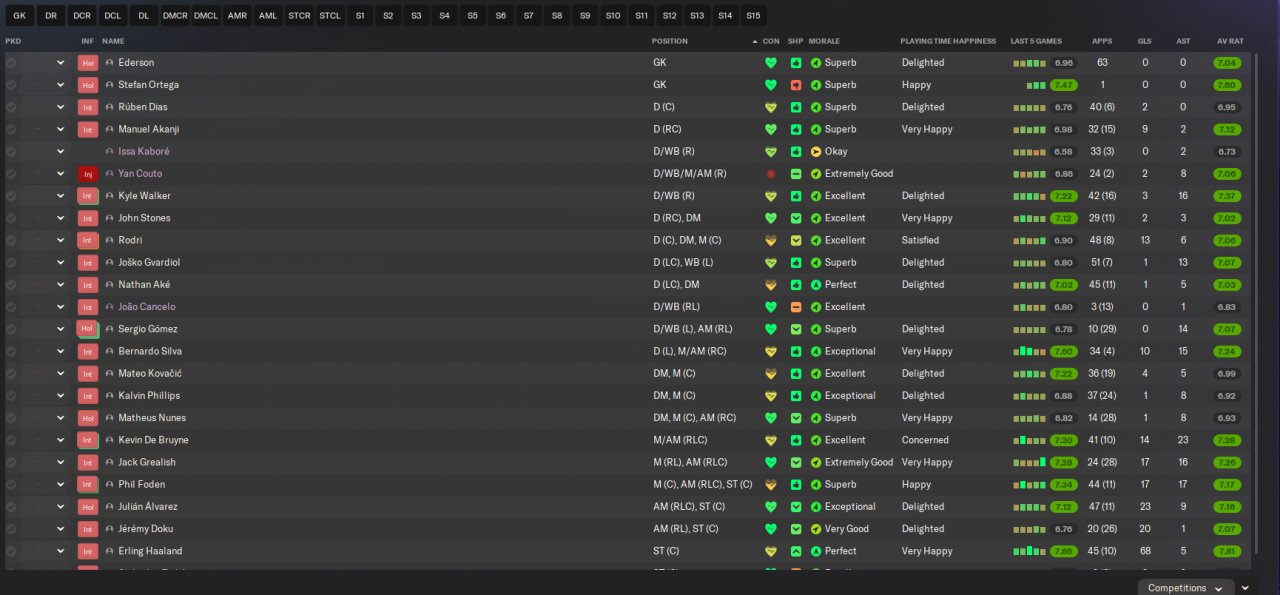Open the selection dropdown arrow for Rúben Dias
Image resolution: width=1280 pixels, height=595 pixels.
60,107
